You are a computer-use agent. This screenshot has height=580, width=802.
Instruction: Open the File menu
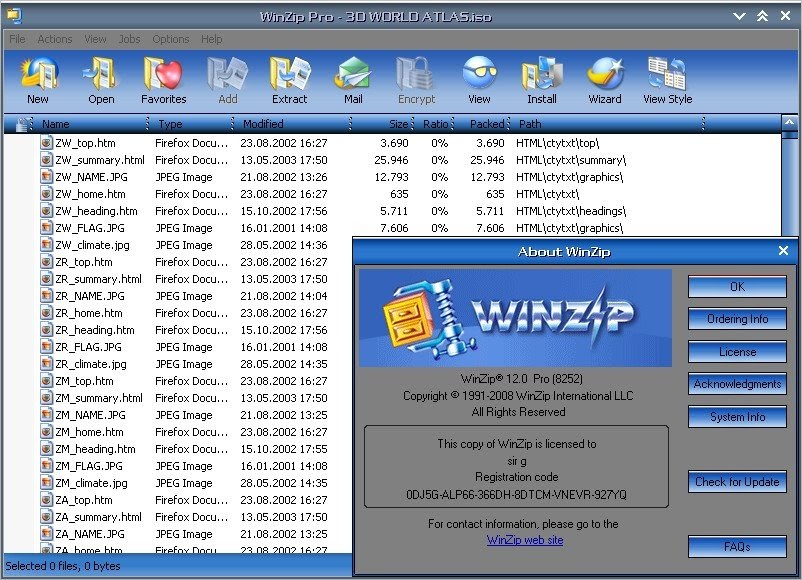click(17, 39)
